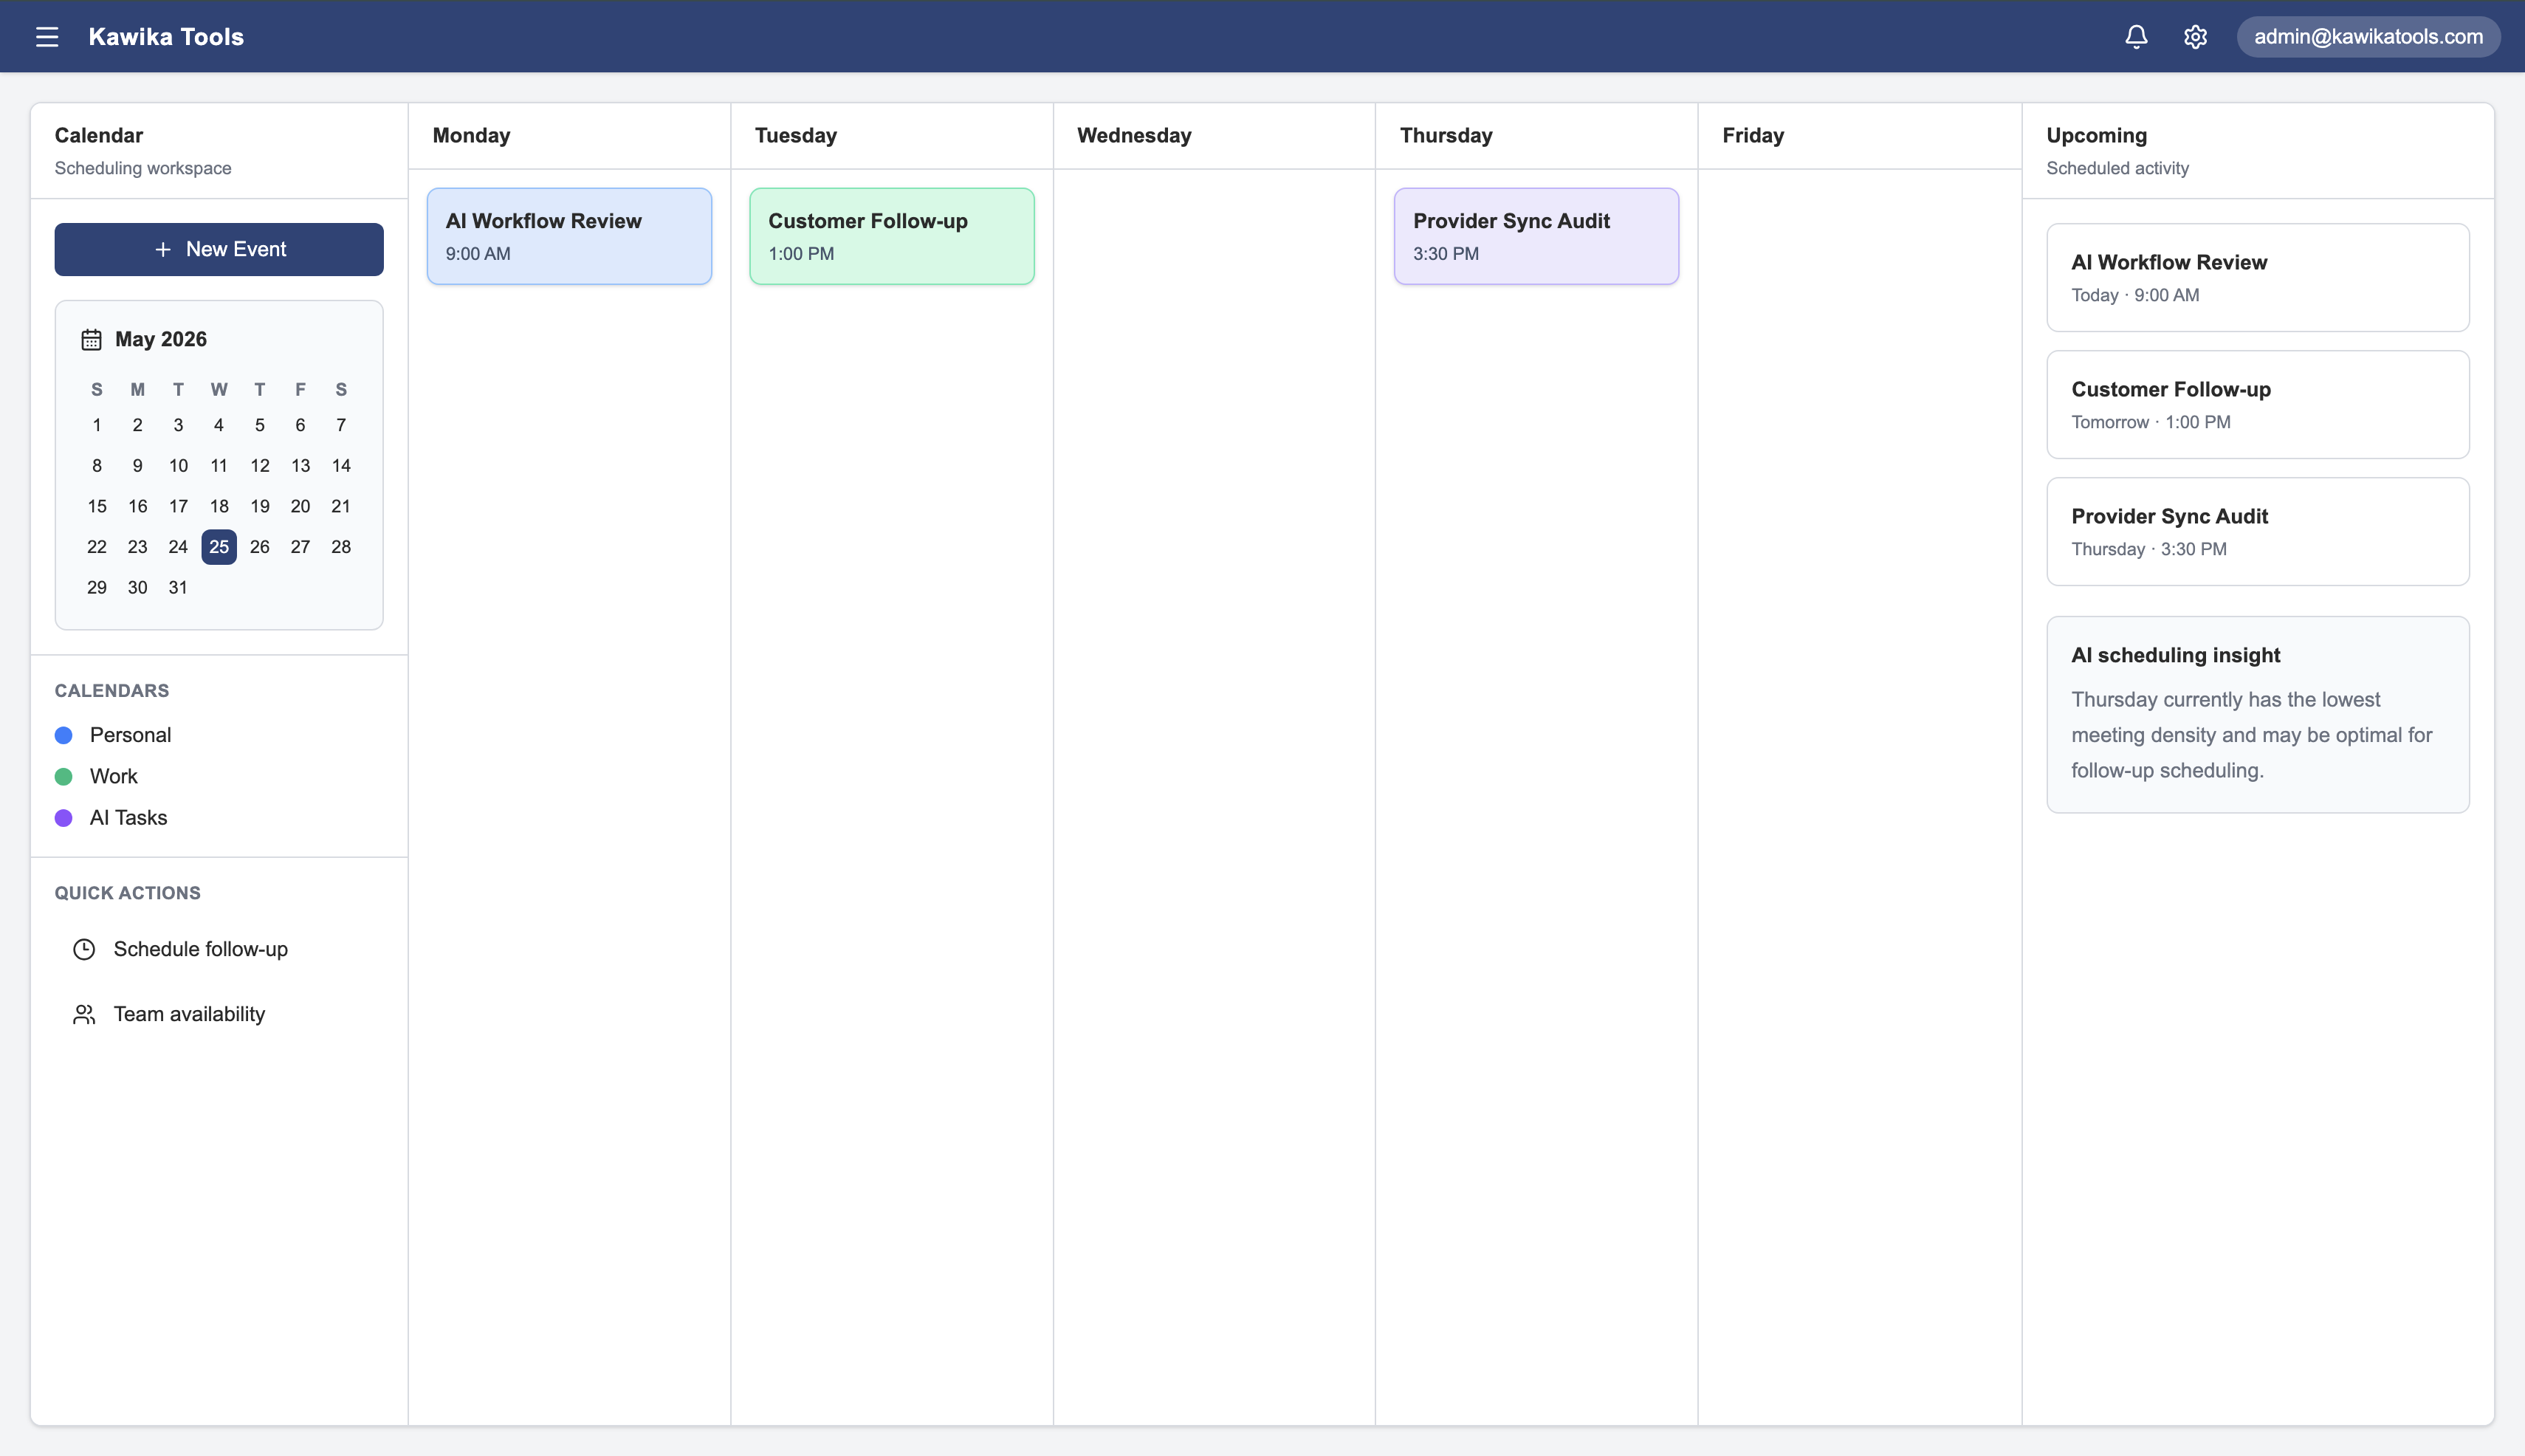Image resolution: width=2525 pixels, height=1456 pixels.
Task: Select May 4 in mini calendar
Action: 219,425
